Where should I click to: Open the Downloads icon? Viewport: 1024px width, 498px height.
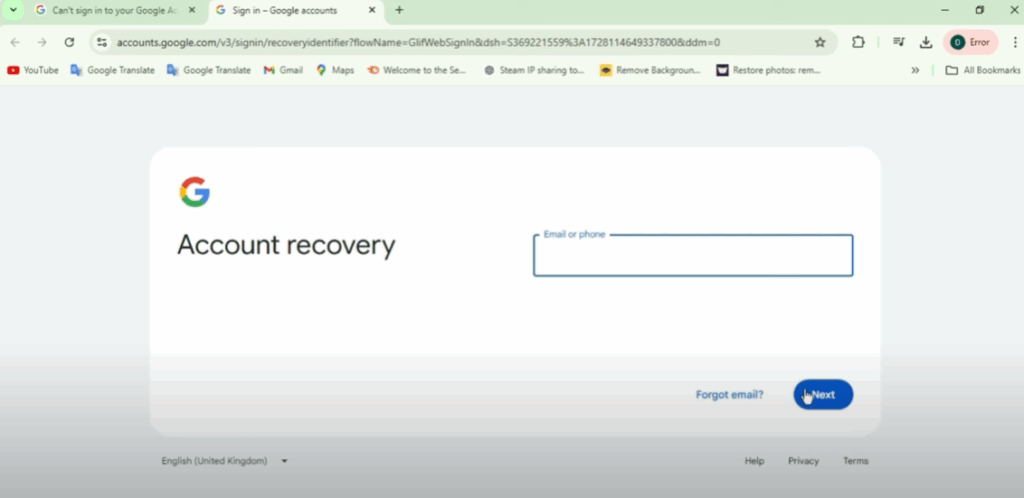(925, 42)
